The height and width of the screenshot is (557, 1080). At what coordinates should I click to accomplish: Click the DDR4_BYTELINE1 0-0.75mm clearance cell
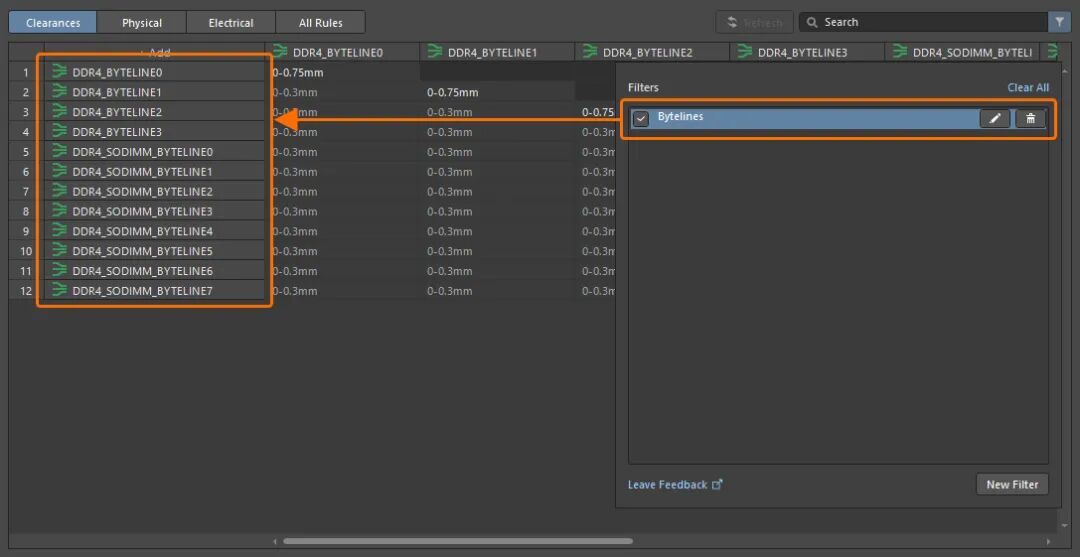452,92
